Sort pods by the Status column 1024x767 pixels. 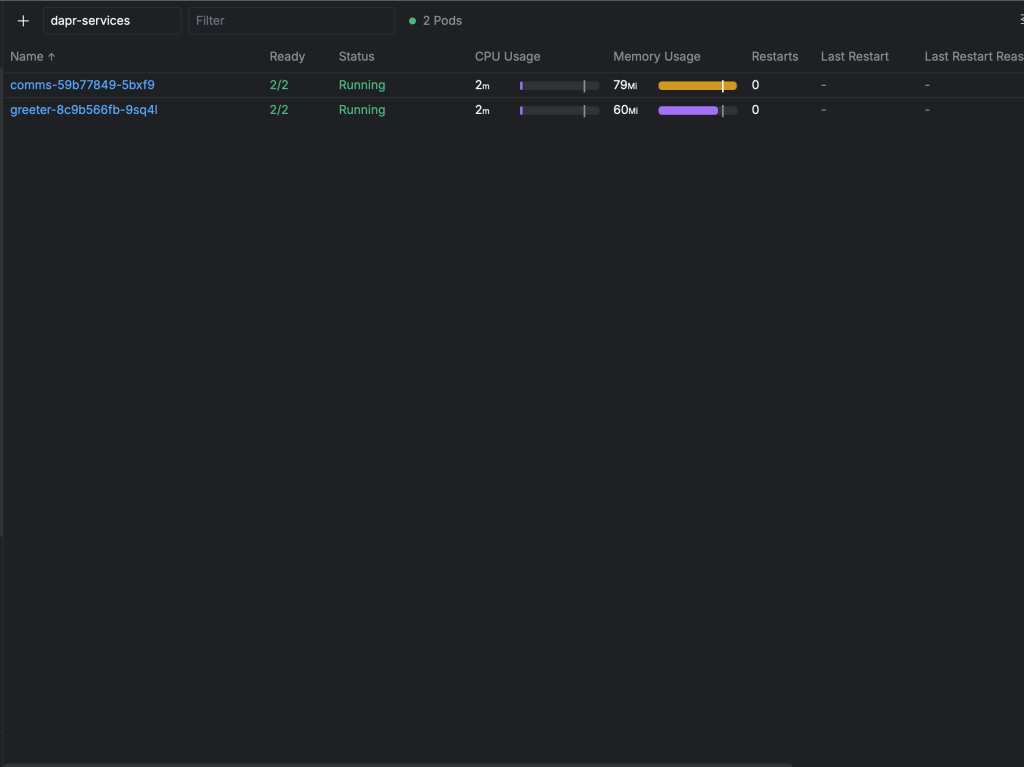coord(355,56)
